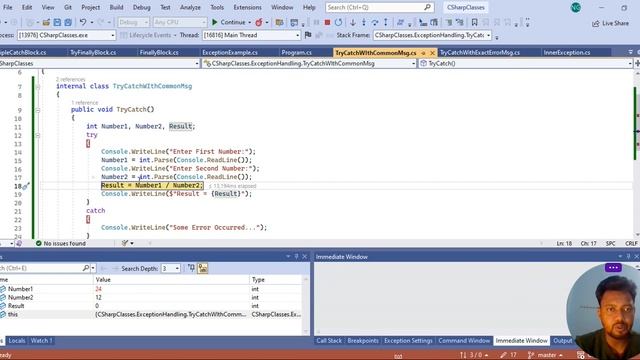Click in the Search (Ctrl+Q) box
640x360 pixels.
click(x=379, y=7)
